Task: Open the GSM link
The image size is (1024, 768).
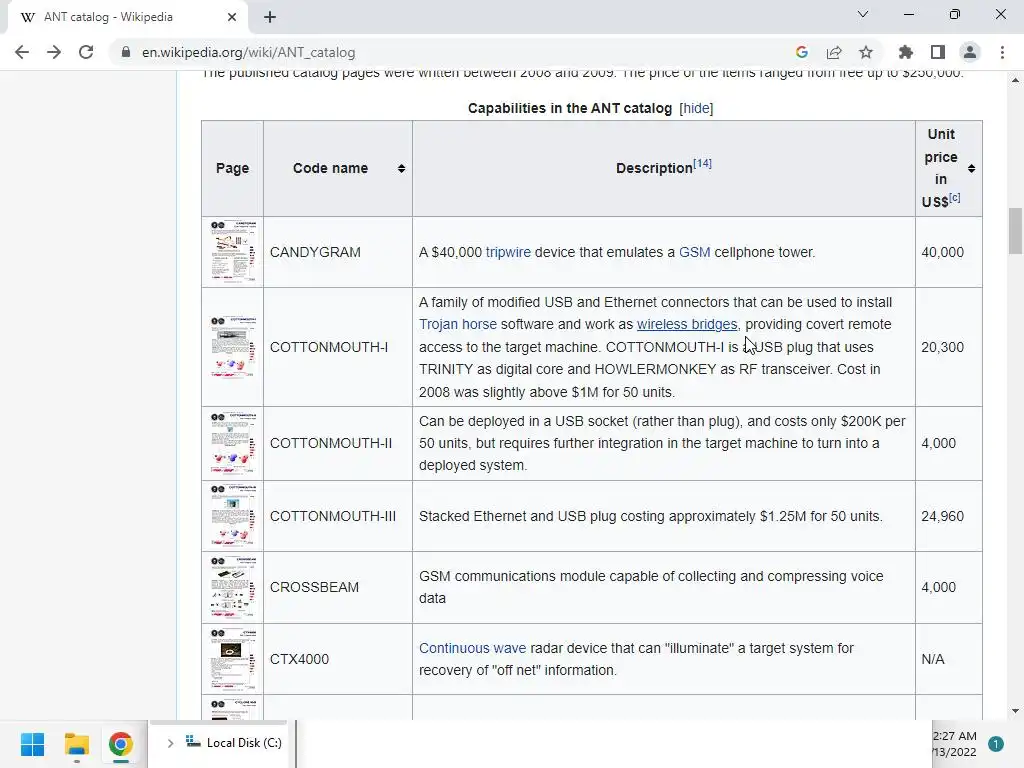Action: pyautogui.click(x=695, y=252)
